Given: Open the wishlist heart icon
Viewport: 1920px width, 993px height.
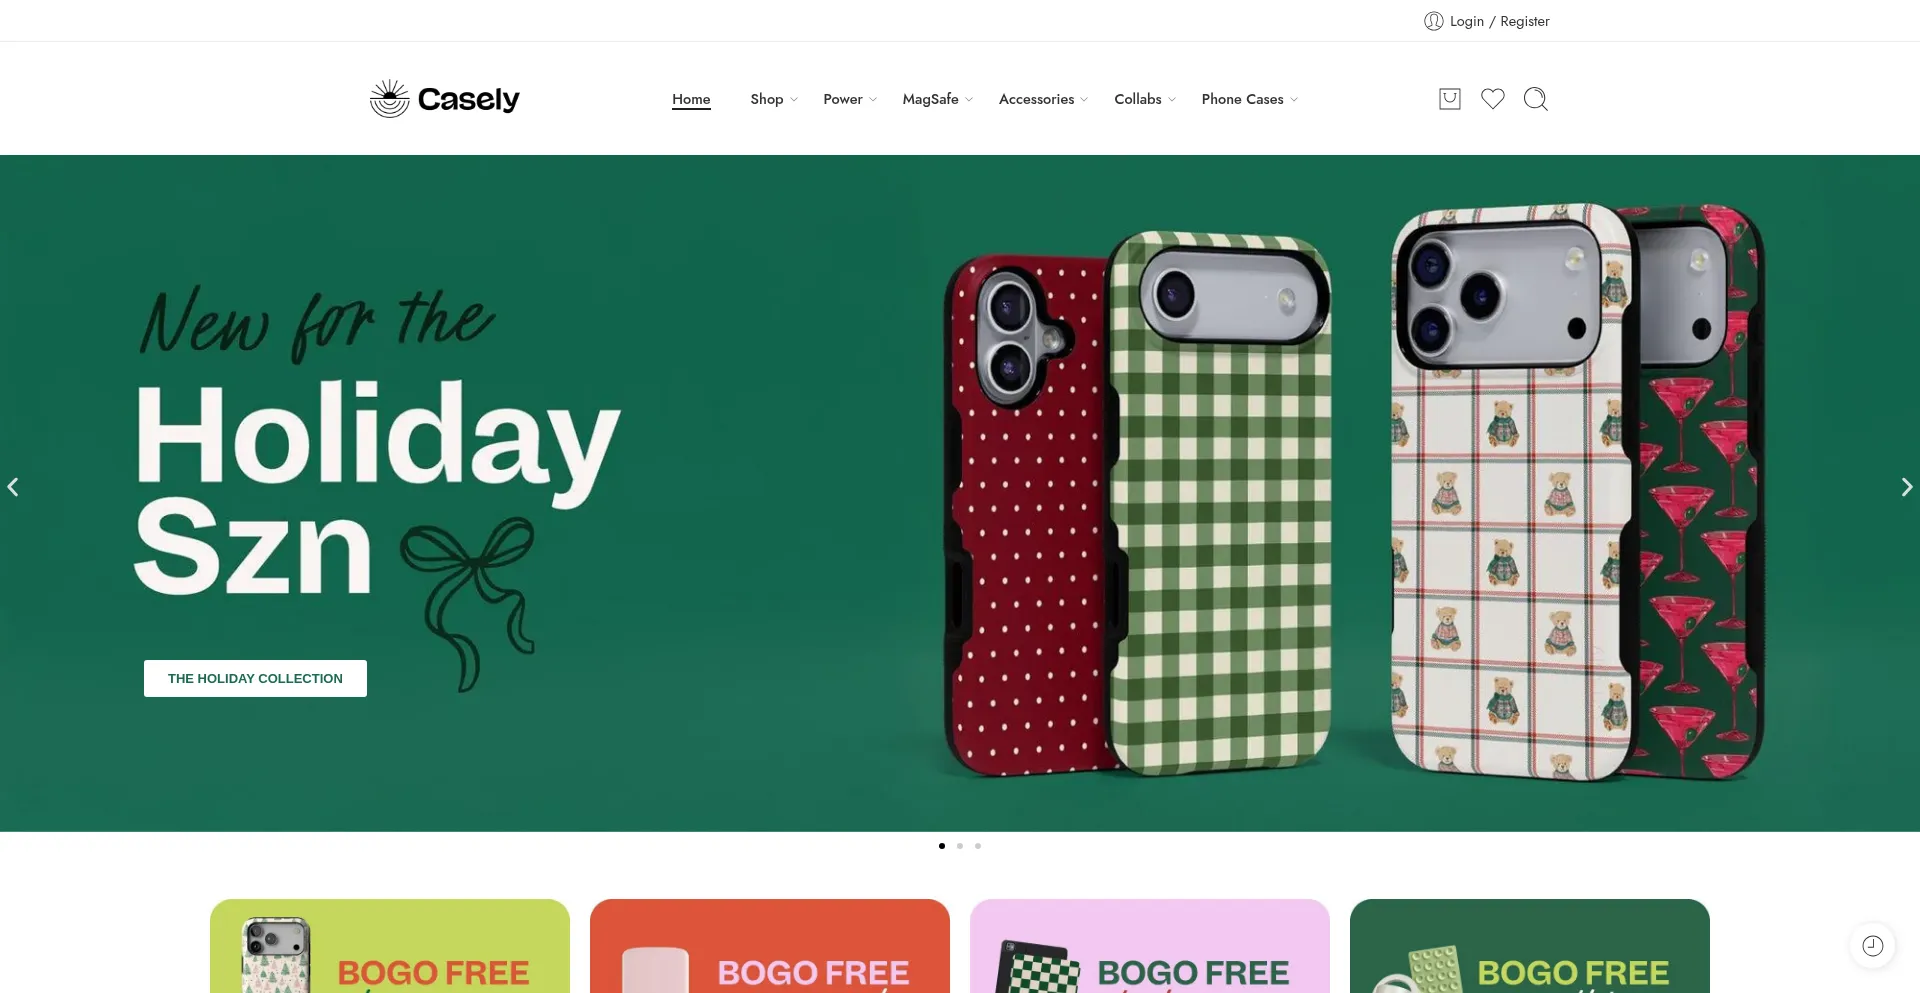Looking at the screenshot, I should click(x=1492, y=99).
